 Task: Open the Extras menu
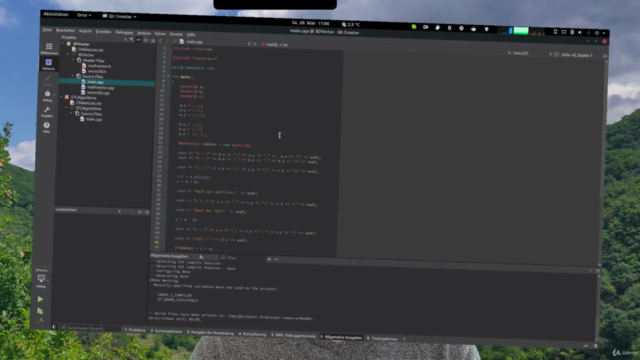pyautogui.click(x=160, y=33)
